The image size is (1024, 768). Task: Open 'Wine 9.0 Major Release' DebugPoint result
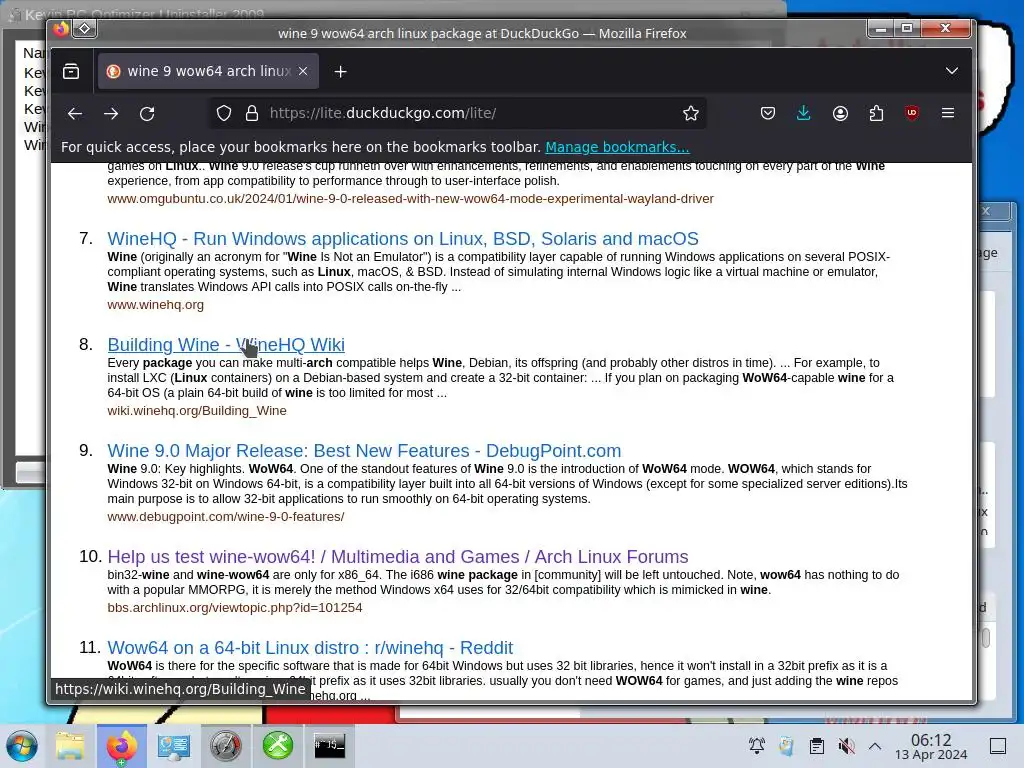pos(364,451)
